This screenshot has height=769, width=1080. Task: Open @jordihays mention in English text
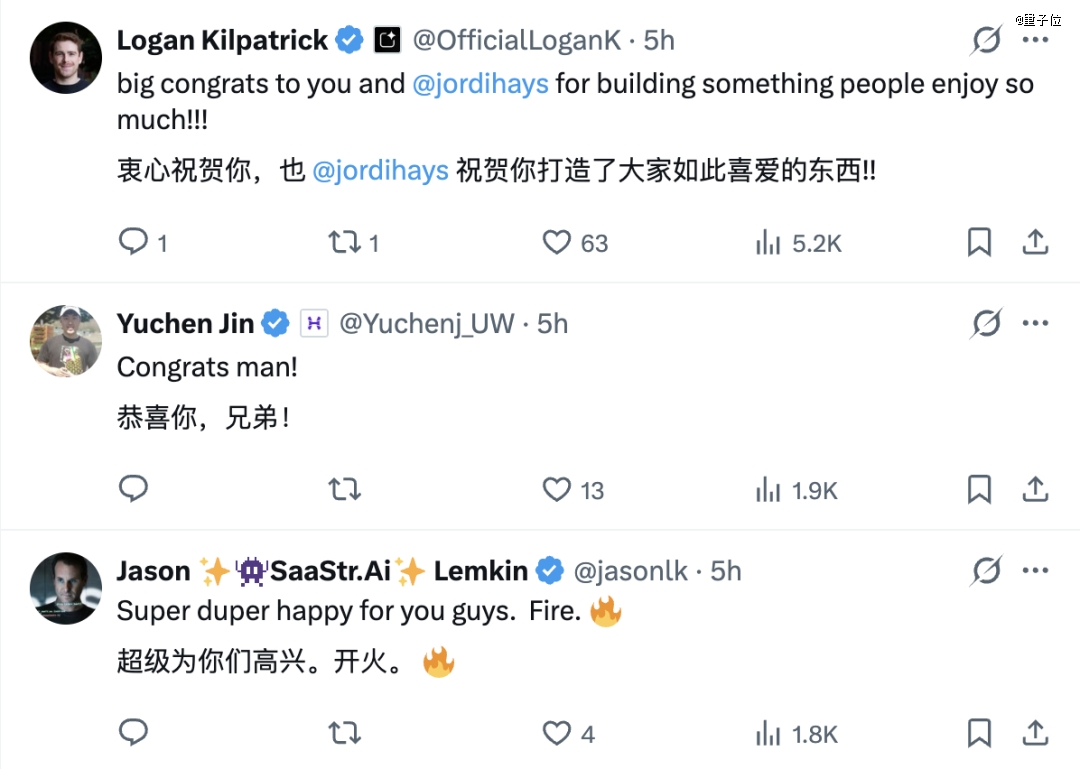click(480, 83)
